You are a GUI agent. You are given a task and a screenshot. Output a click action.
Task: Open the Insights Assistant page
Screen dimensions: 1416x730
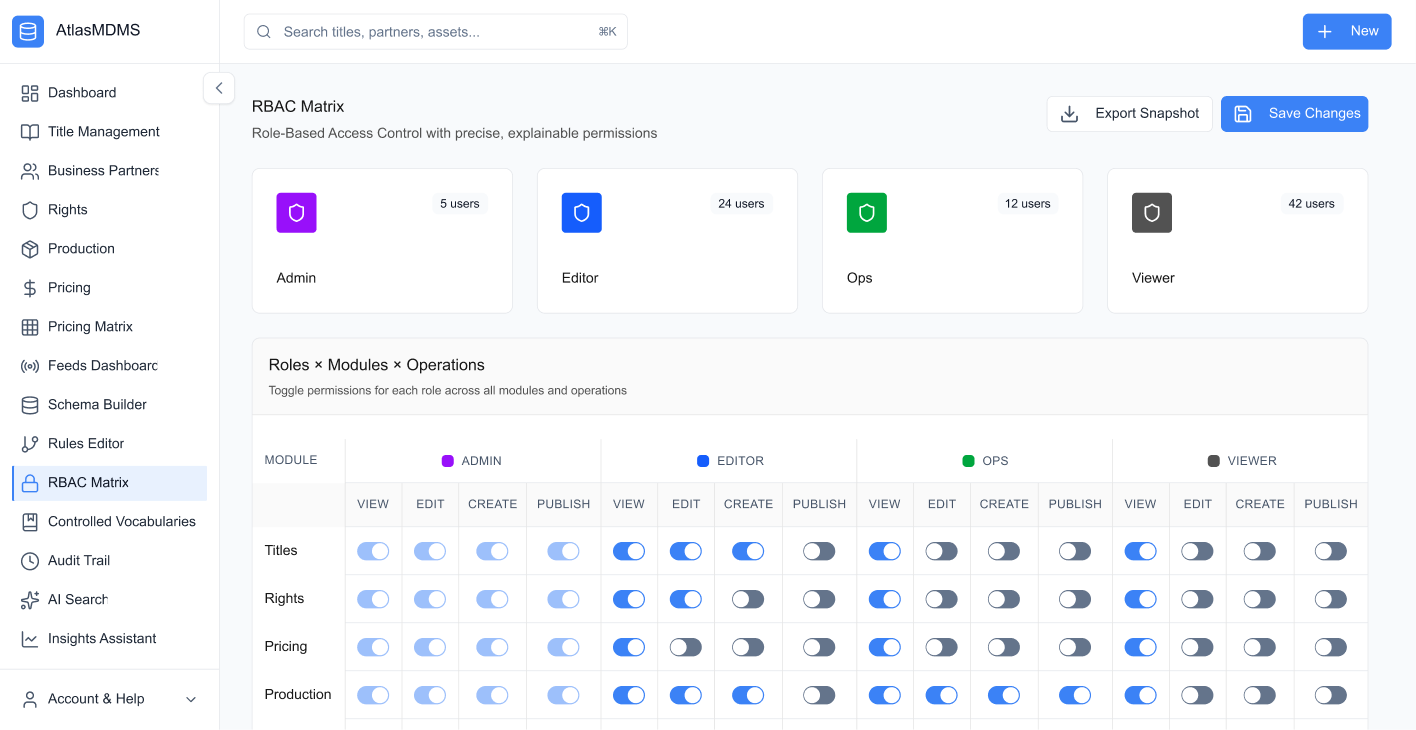101,638
